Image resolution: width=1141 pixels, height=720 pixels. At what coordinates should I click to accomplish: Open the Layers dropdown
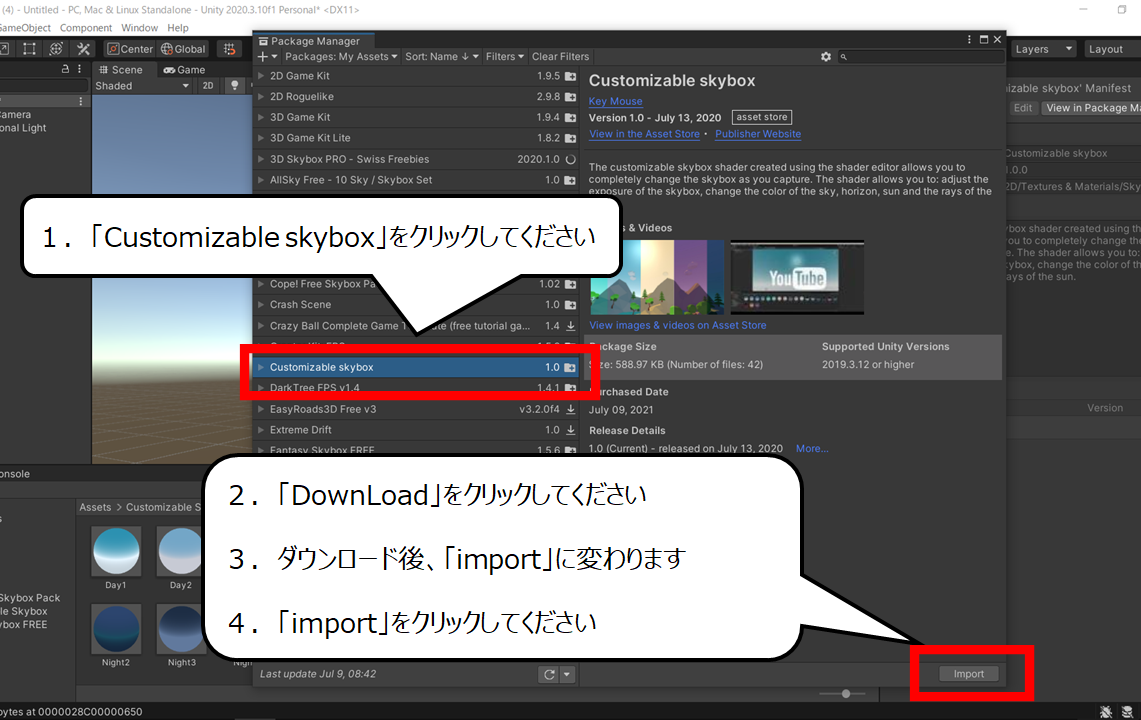tap(1043, 49)
